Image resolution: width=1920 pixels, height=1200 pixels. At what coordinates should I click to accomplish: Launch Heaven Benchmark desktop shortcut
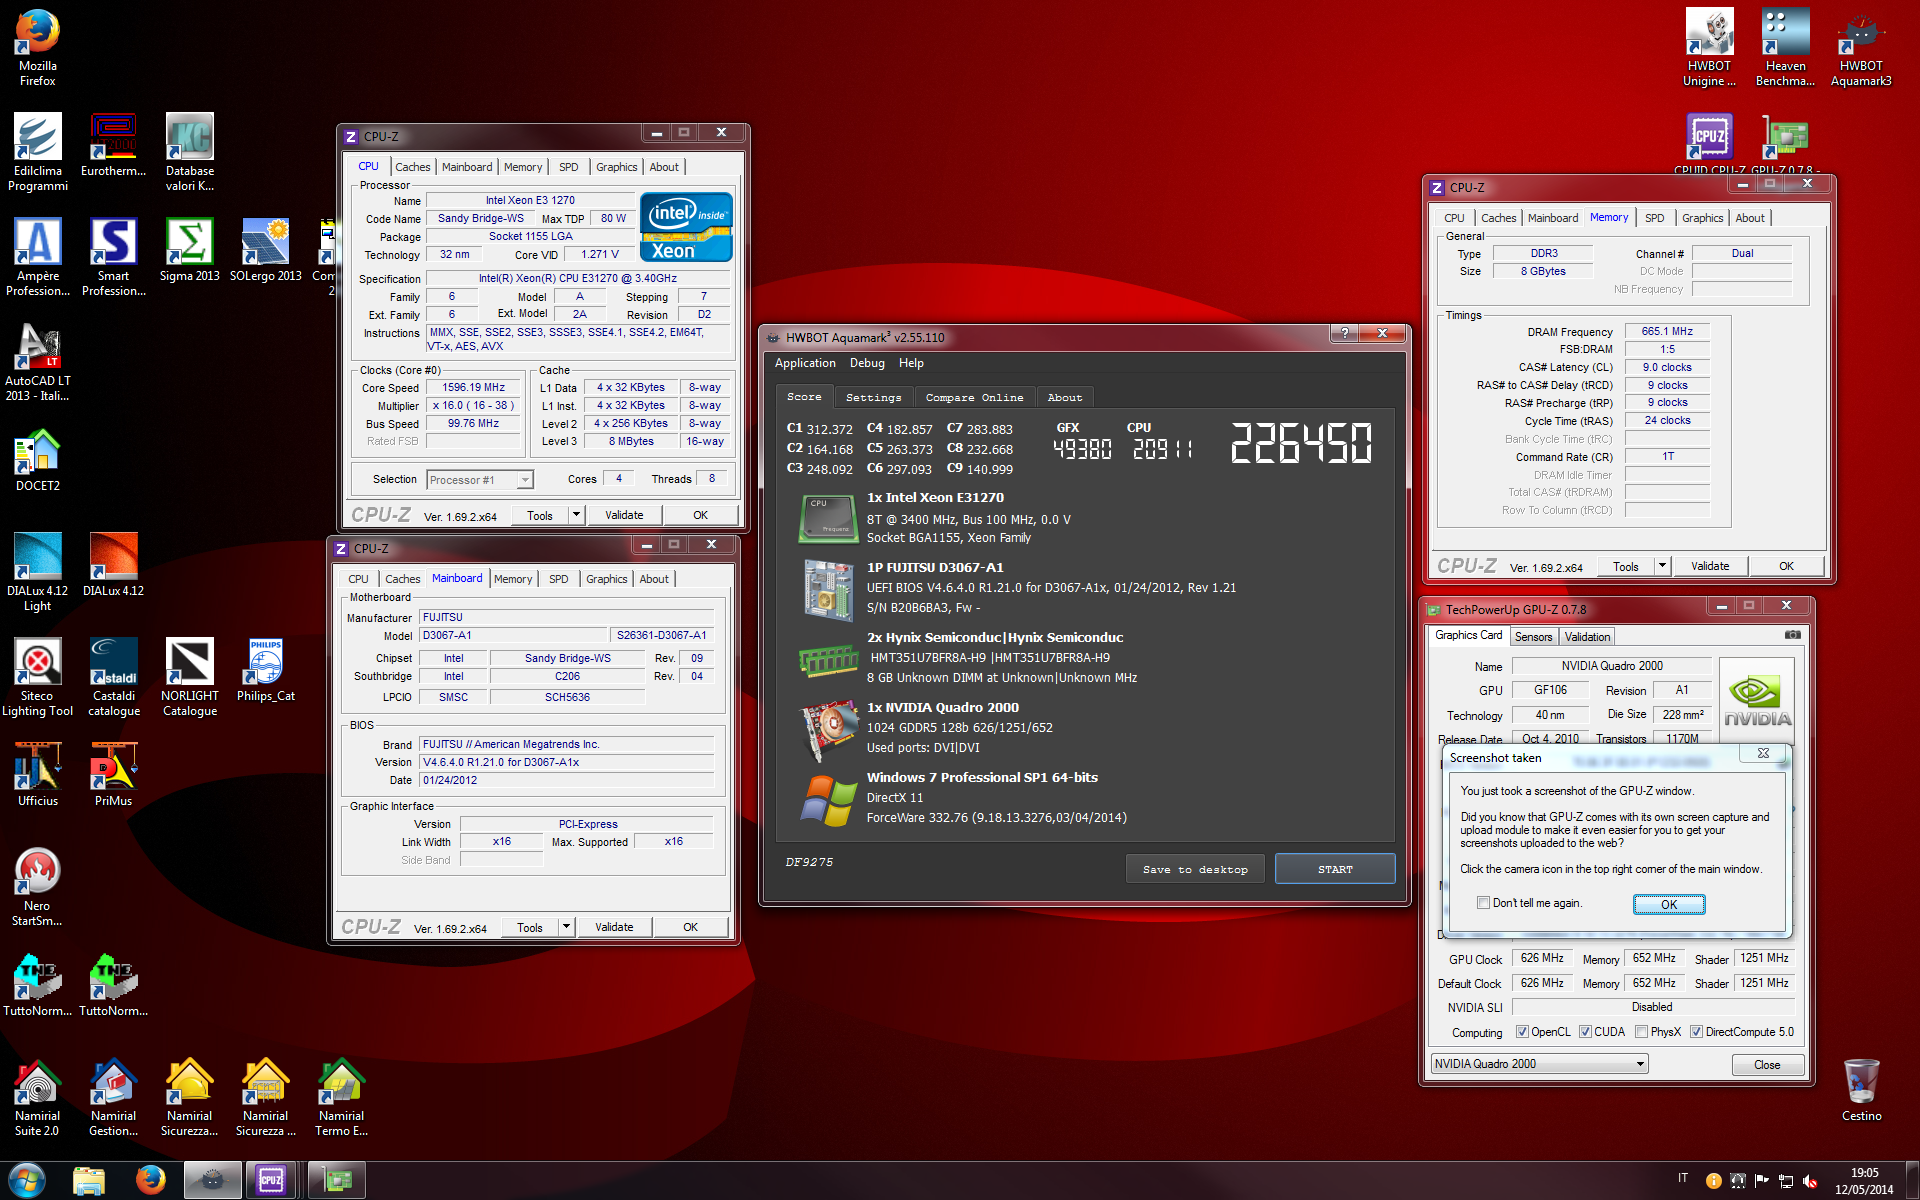(1785, 47)
